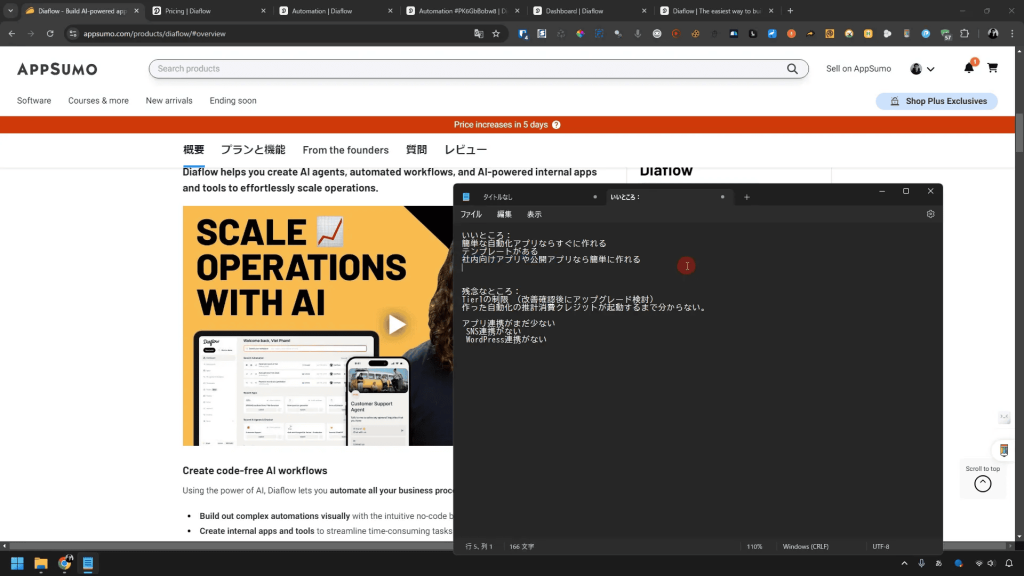This screenshot has height=576, width=1024.
Task: Open the AppSumo notifications bell
Action: (969, 68)
